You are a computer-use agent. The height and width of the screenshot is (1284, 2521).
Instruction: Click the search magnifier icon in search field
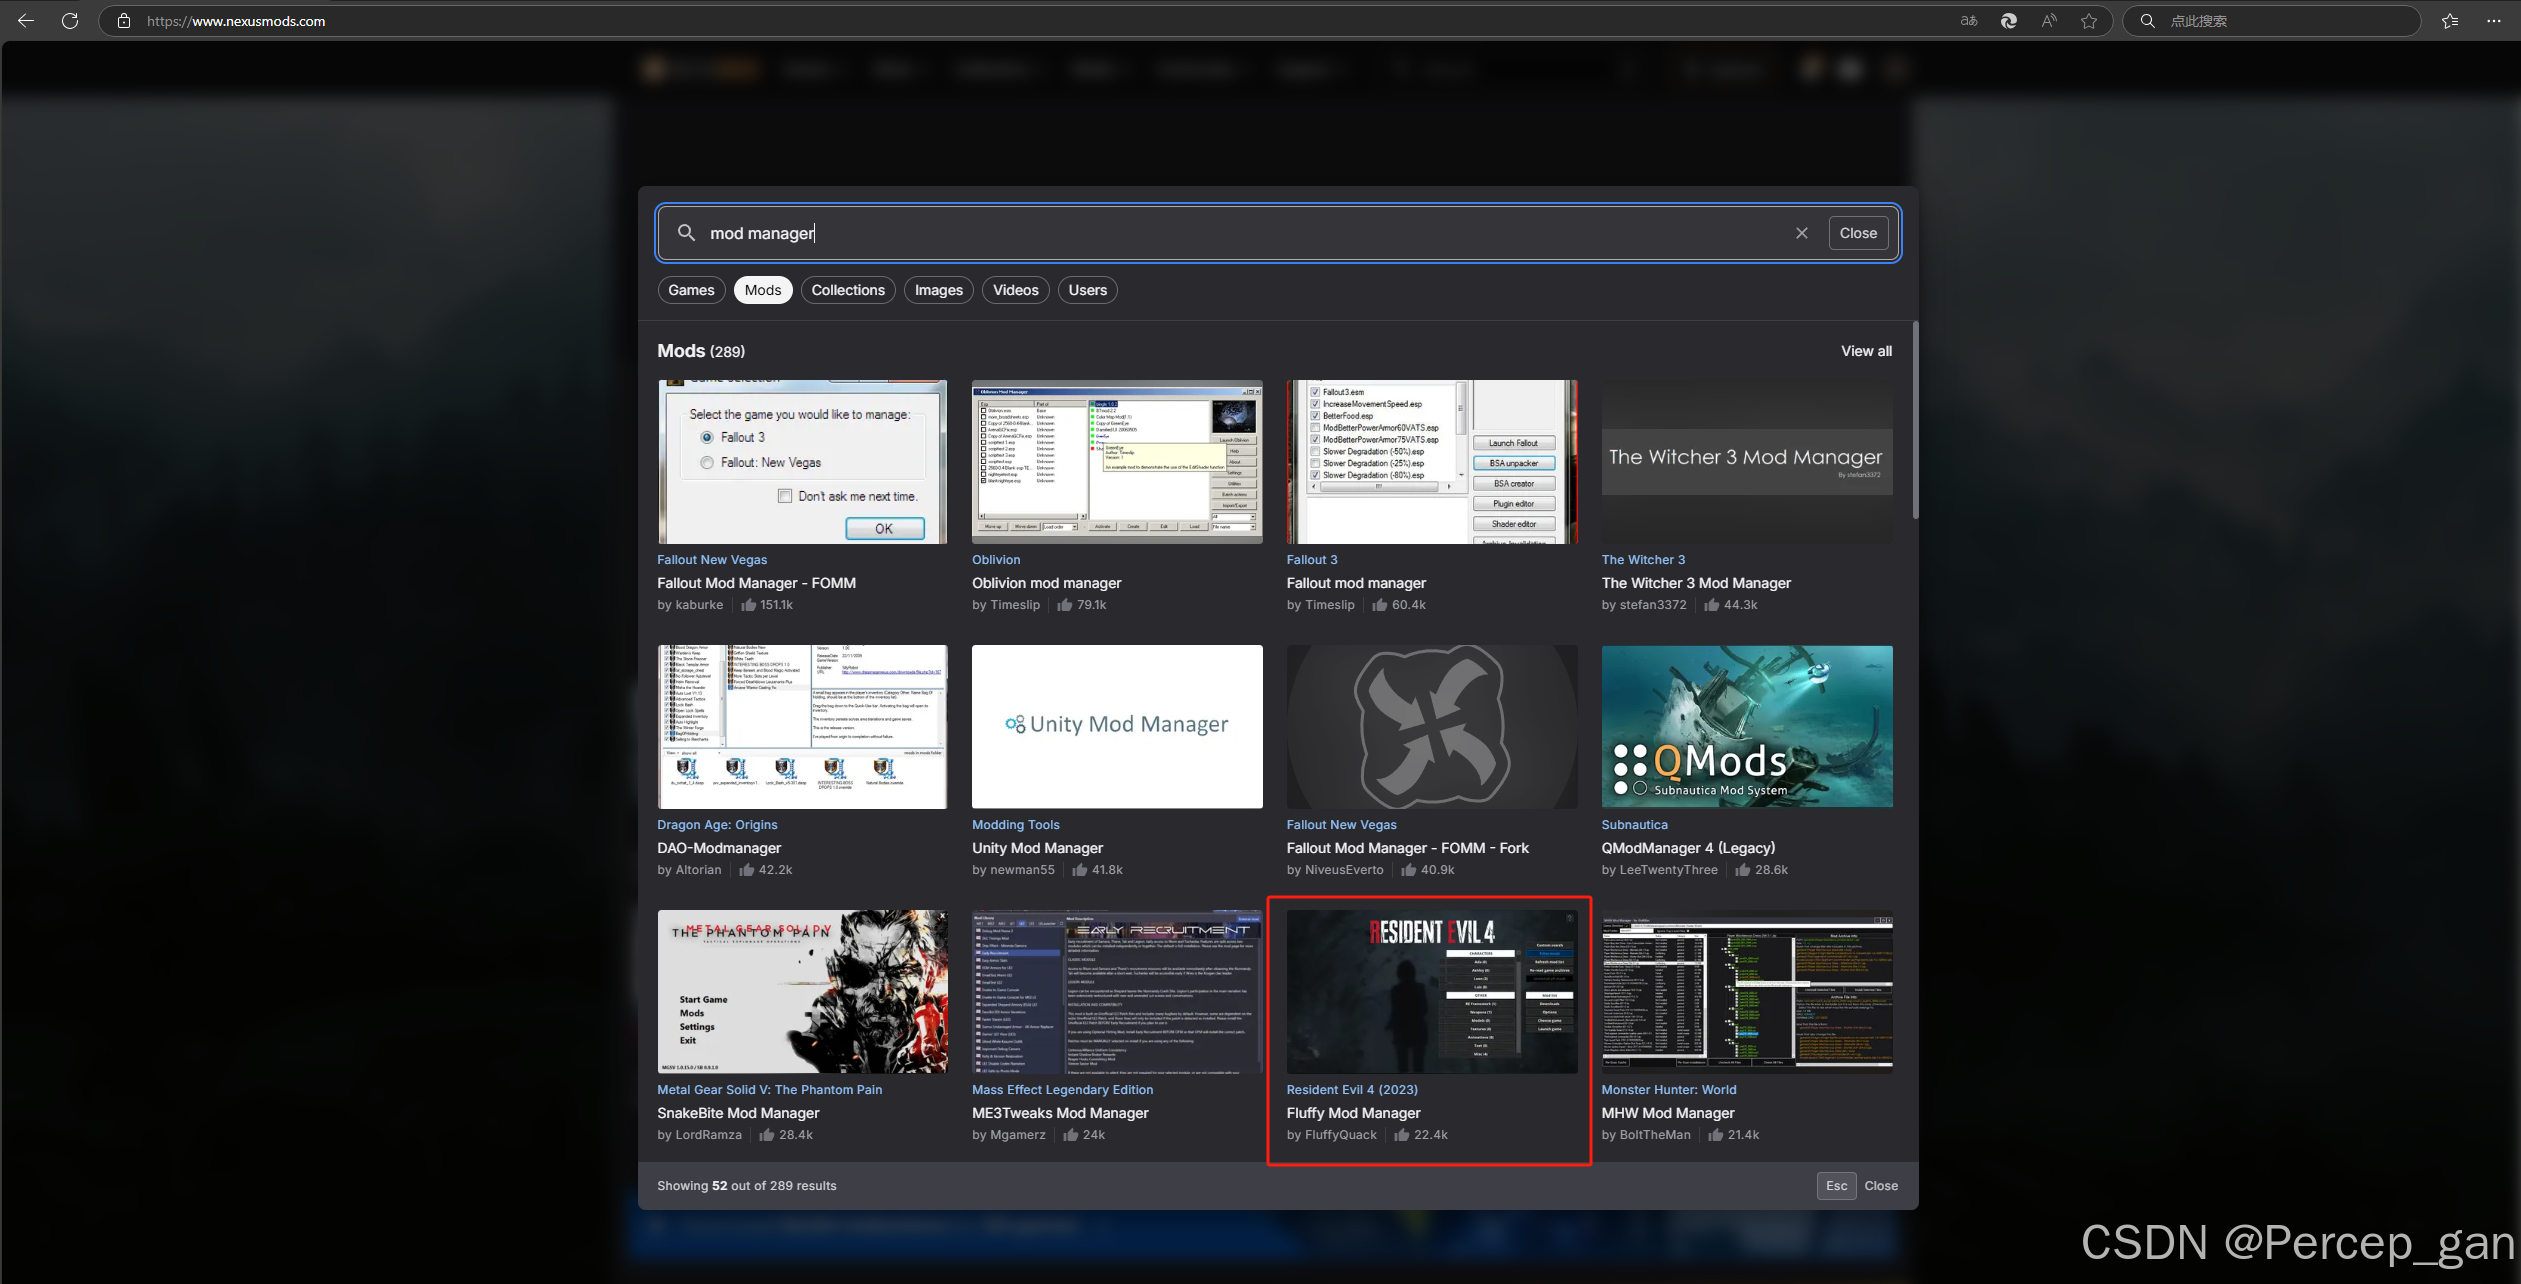tap(686, 233)
